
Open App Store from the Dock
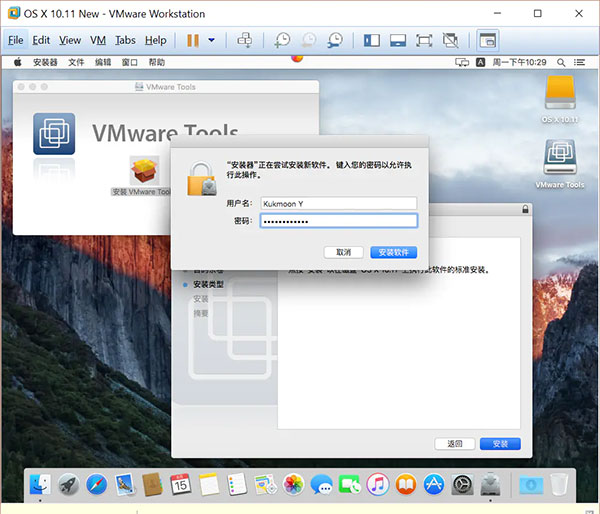(x=434, y=484)
